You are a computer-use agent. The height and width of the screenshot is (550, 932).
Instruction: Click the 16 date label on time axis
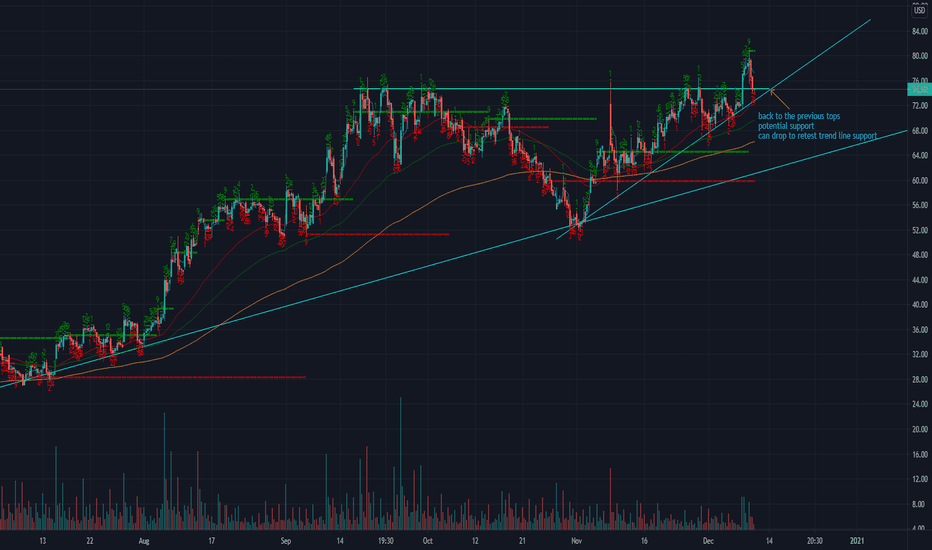pyautogui.click(x=644, y=541)
